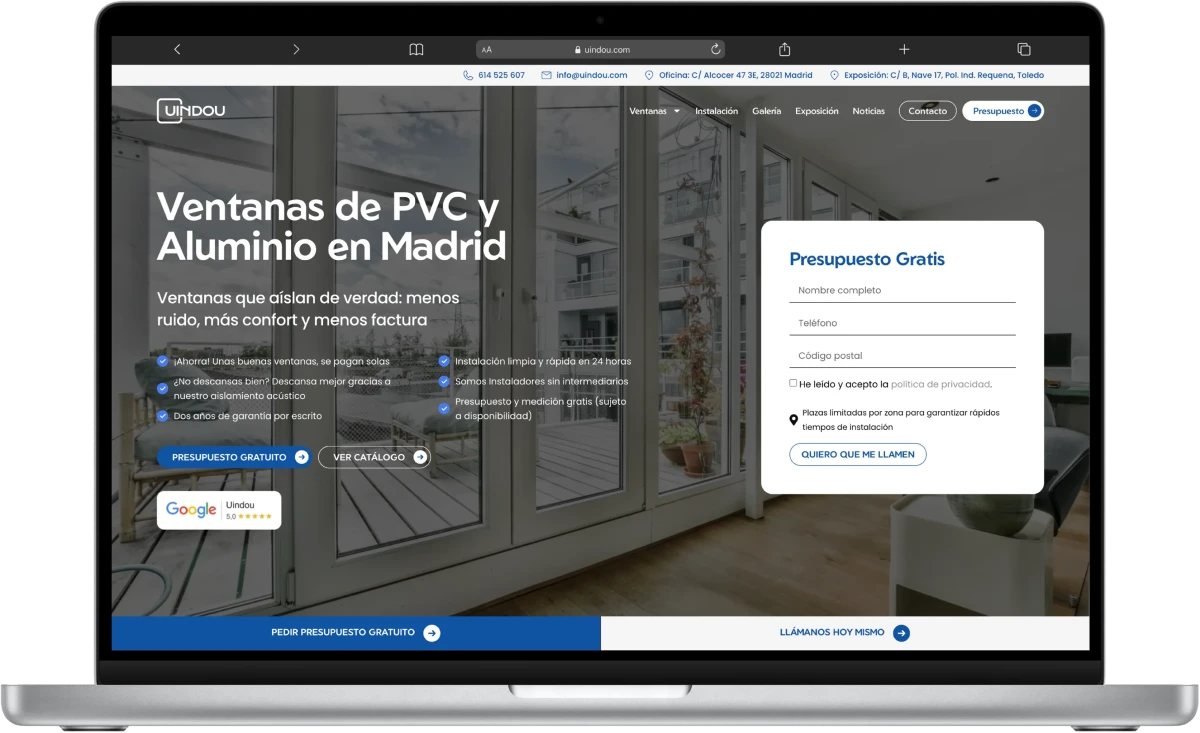Select Noticias in the navigation menu

click(868, 111)
